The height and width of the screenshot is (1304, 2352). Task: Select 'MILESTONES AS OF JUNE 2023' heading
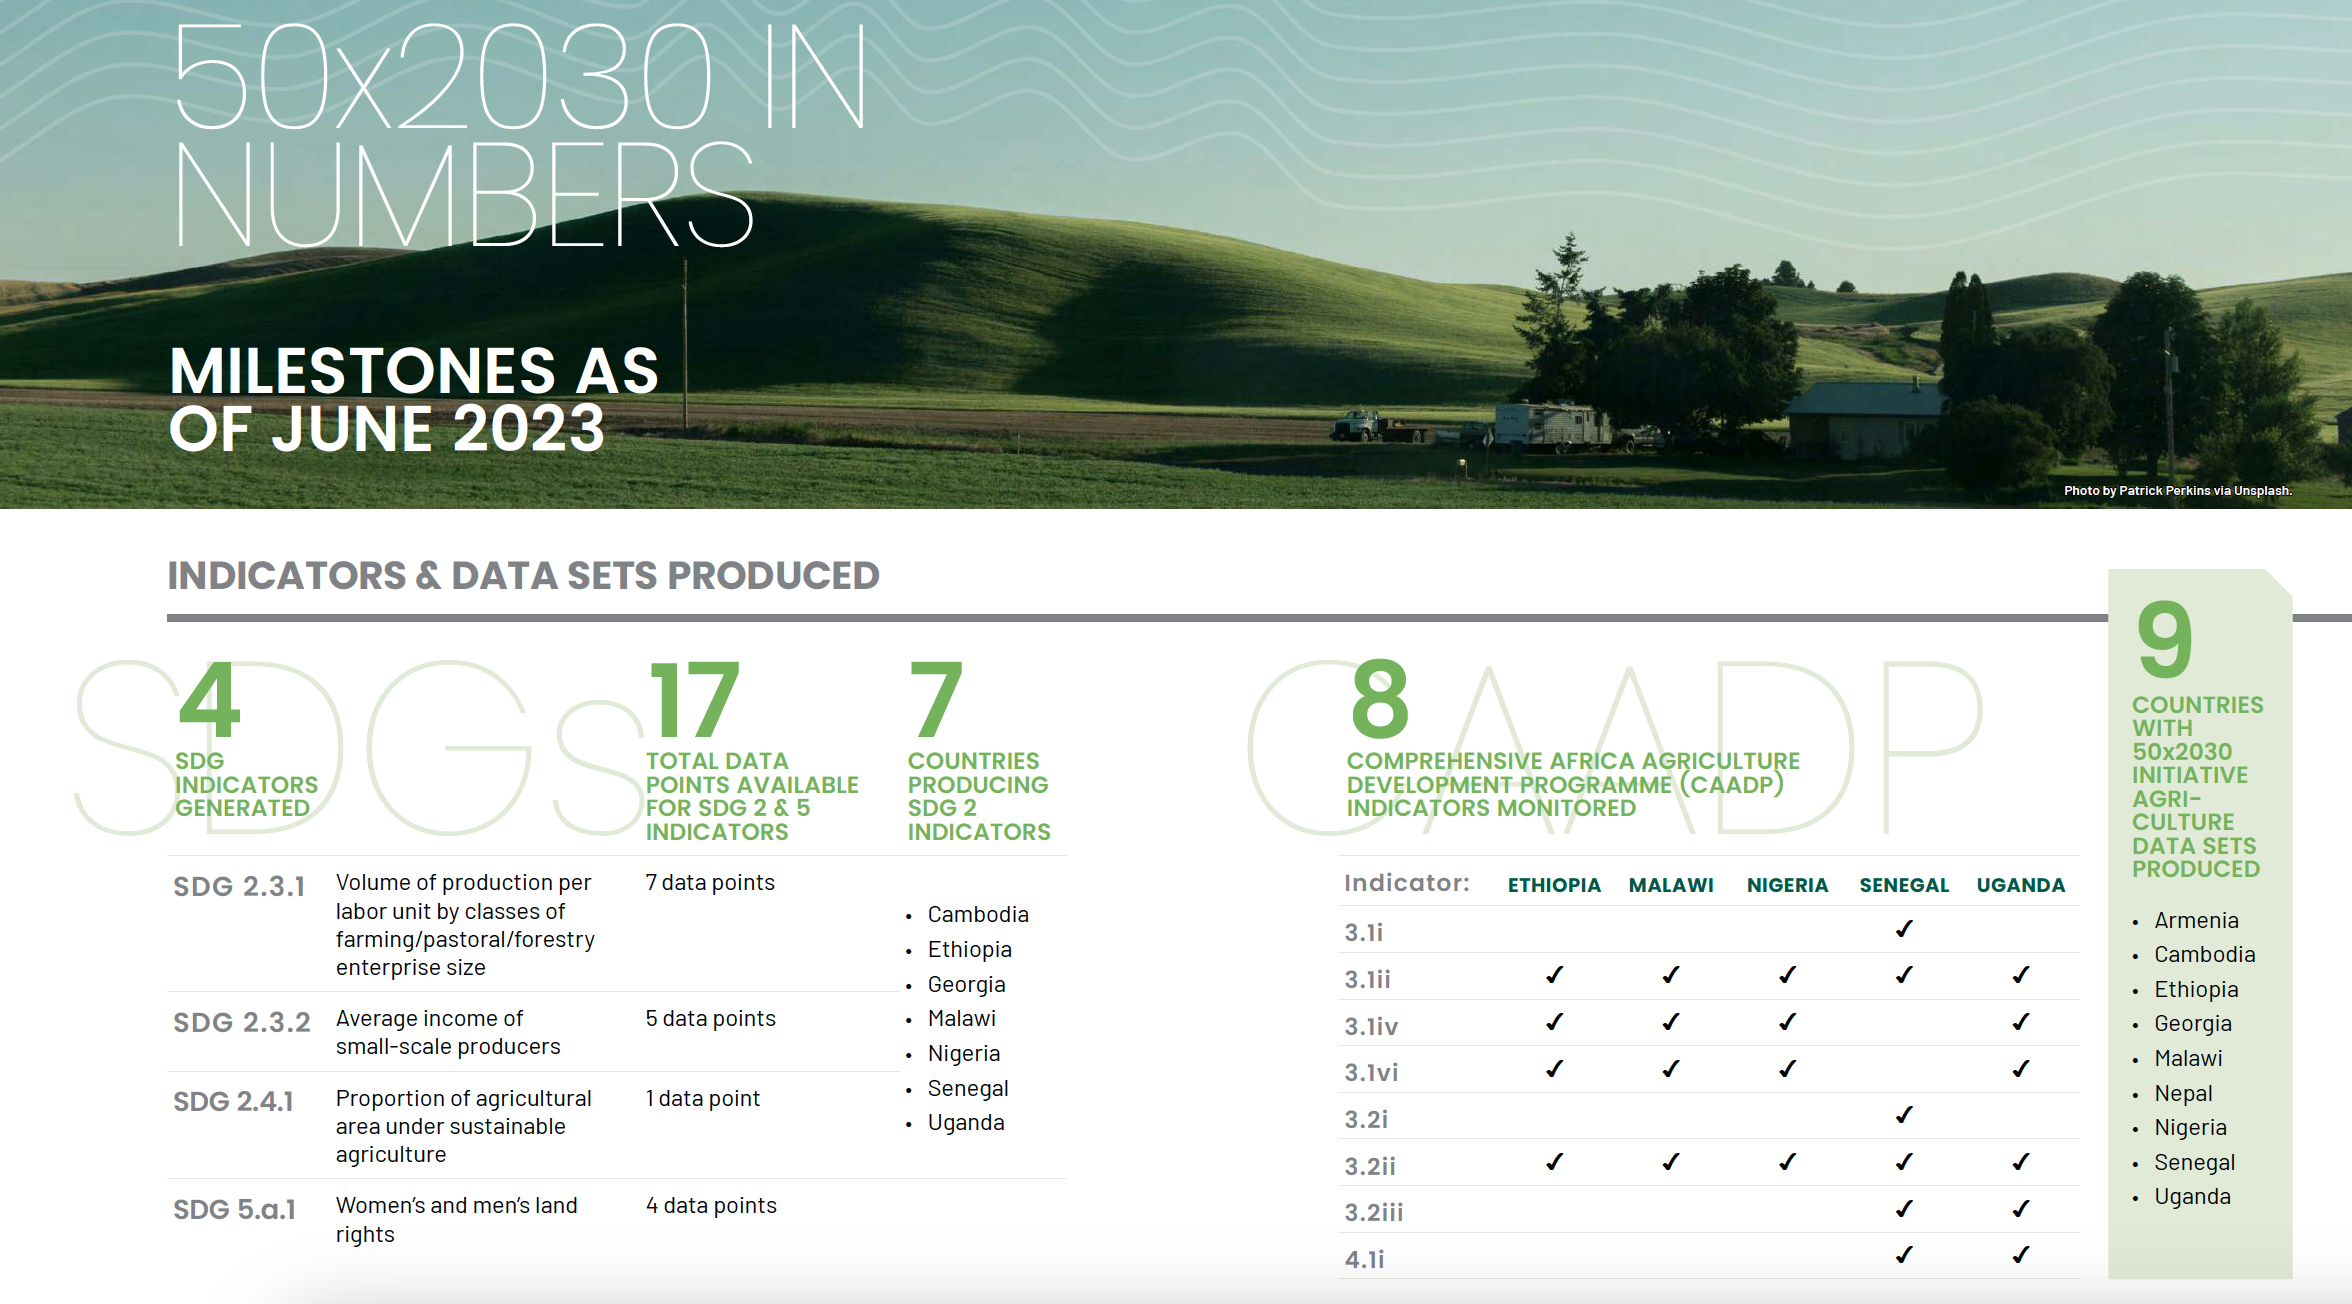[414, 399]
